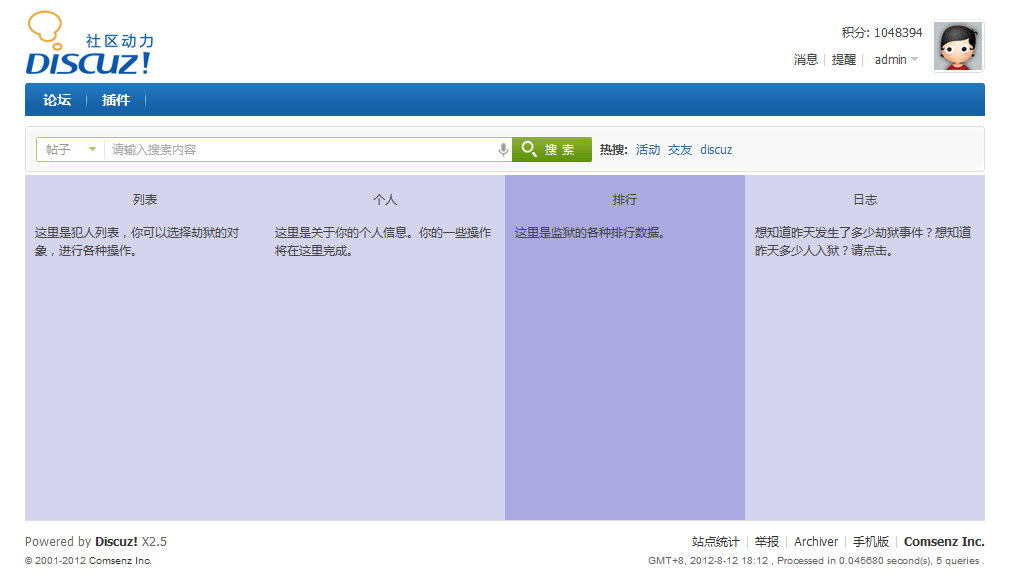1012x584 pixels.
Task: Click the 这里是关于你的个人信息 description text
Action: pos(383,242)
